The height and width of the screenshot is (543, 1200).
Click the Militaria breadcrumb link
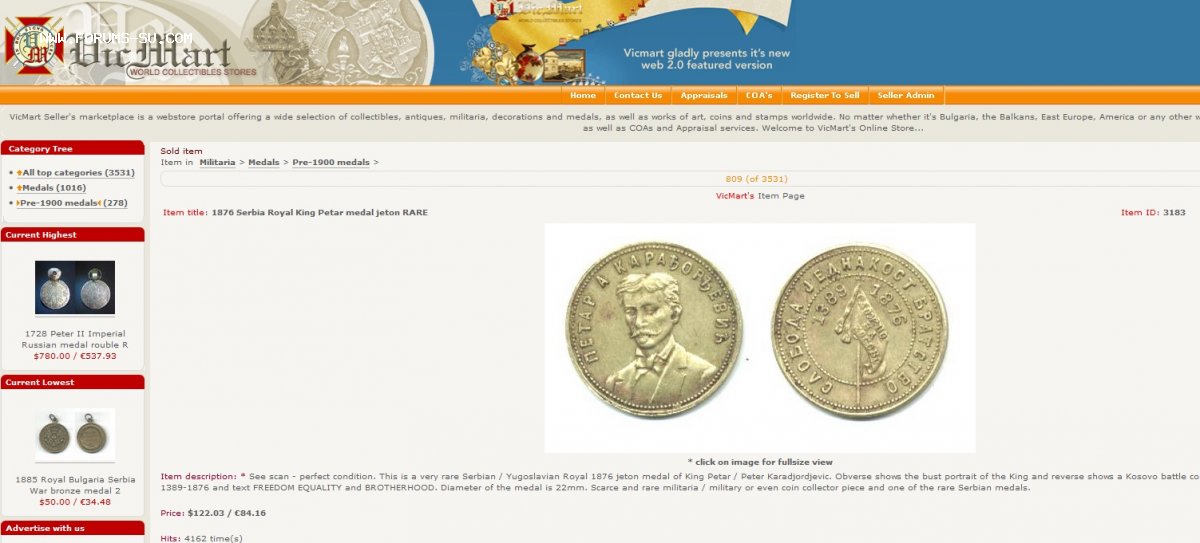pyautogui.click(x=217, y=162)
